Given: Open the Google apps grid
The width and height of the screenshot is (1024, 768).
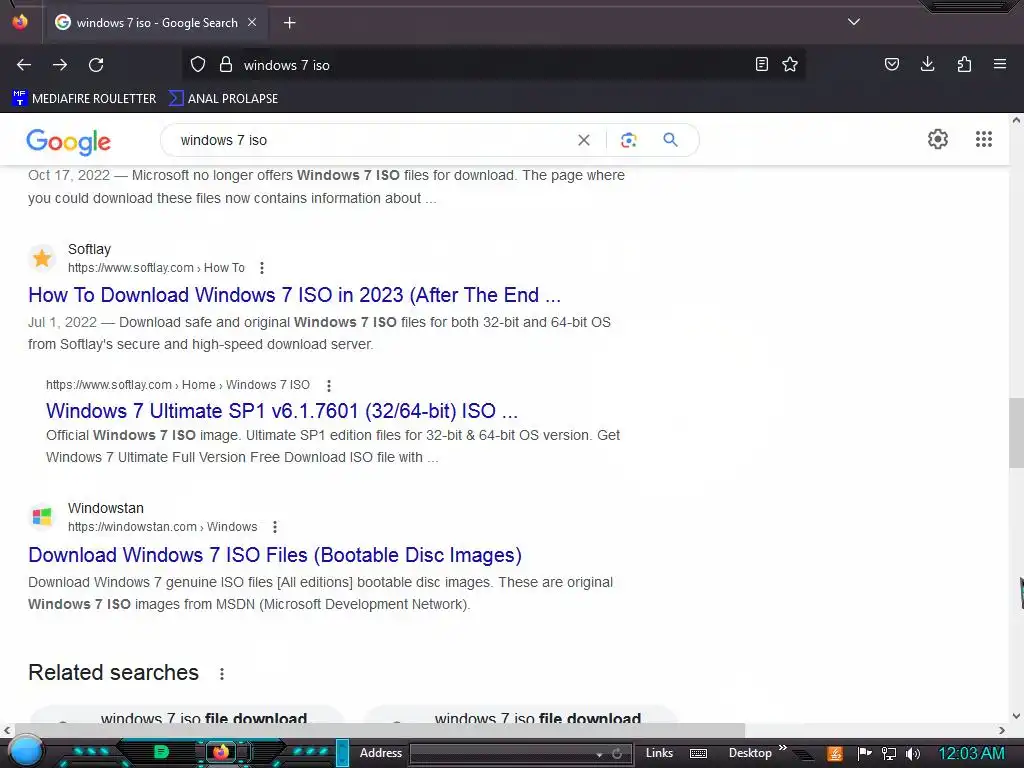Looking at the screenshot, I should [x=984, y=139].
